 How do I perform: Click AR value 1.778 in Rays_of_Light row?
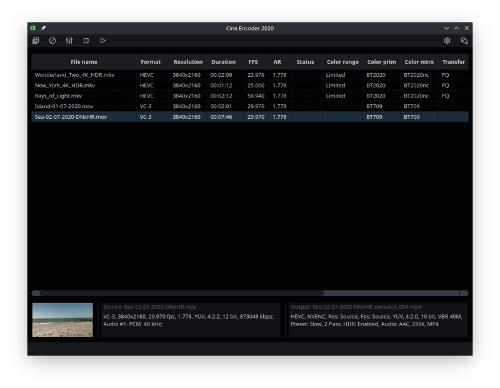(x=279, y=96)
